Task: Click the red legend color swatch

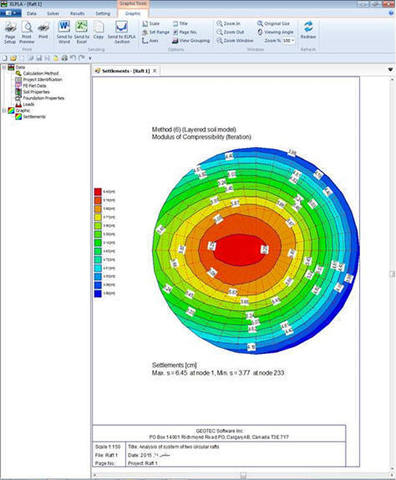Action: (x=98, y=192)
